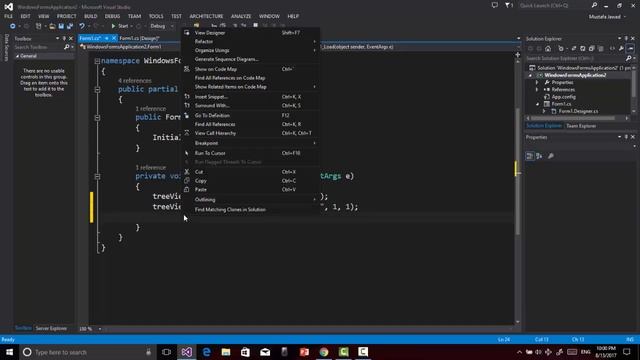
Task: Select Run To Cursor in context menu
Action: coord(251,153)
